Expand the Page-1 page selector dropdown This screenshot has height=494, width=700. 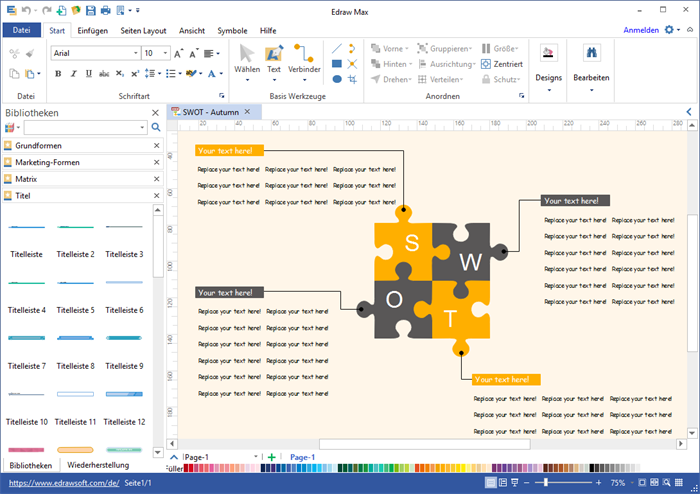pos(259,457)
